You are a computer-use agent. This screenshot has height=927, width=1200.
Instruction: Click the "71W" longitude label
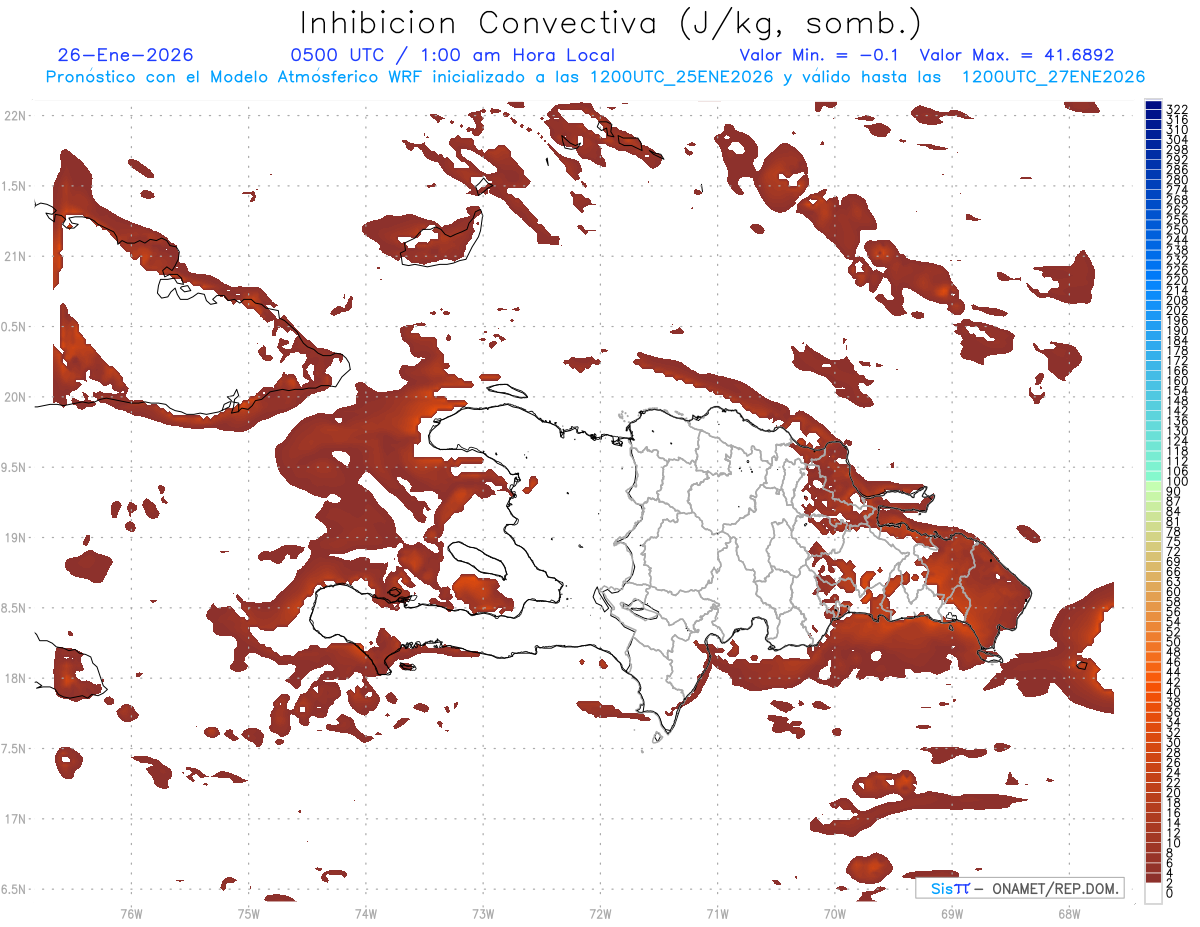pyautogui.click(x=717, y=913)
